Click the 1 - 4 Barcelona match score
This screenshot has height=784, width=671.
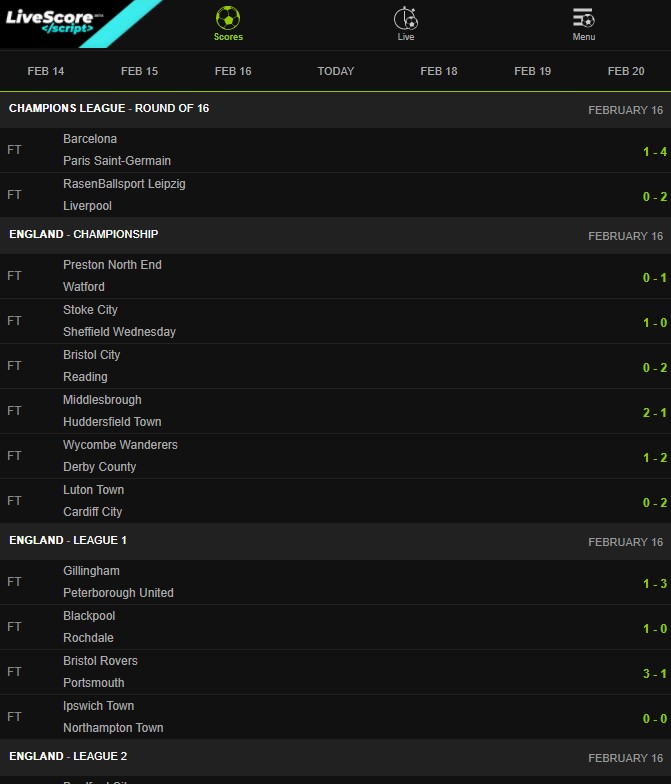pyautogui.click(x=654, y=152)
